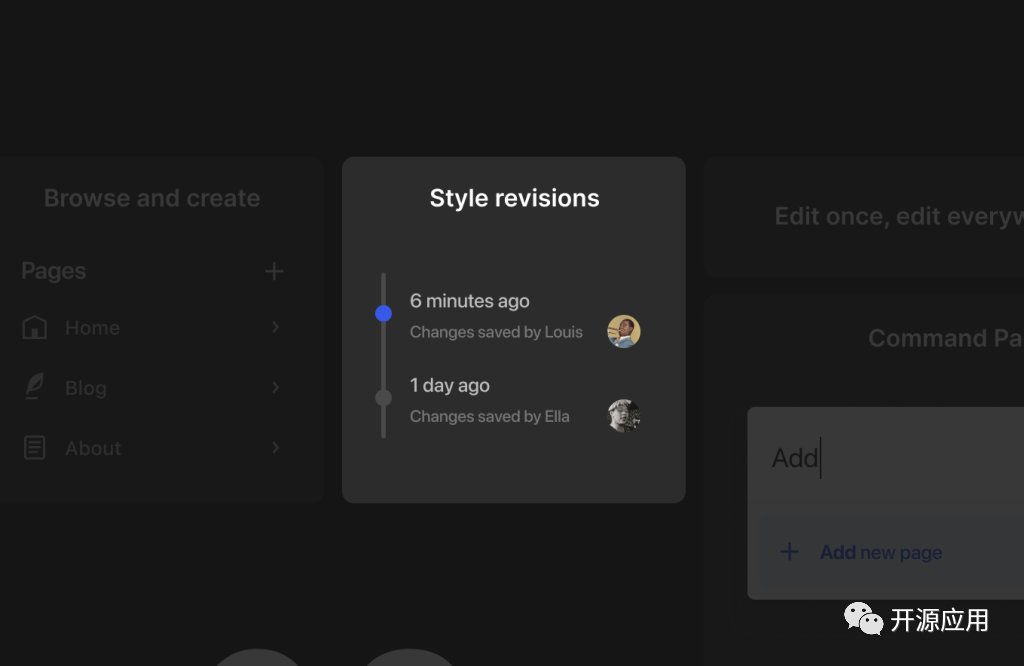This screenshot has height=666, width=1024.
Task: Click the plus icon before Add new page
Action: click(789, 552)
